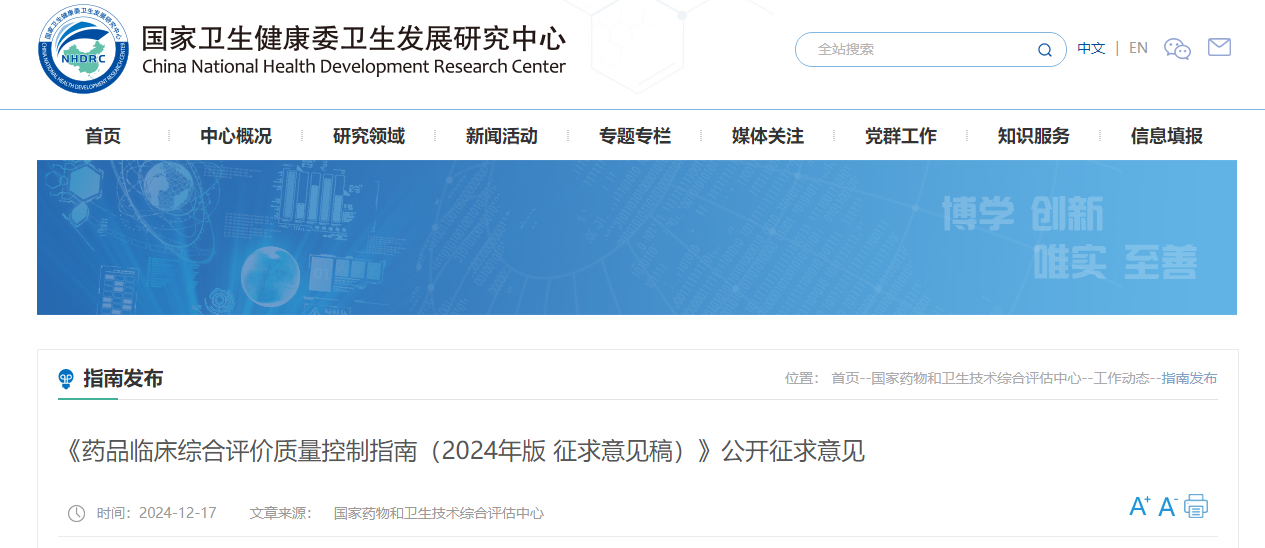
Task: Open the 信息填报 menu item
Action: 1167,136
